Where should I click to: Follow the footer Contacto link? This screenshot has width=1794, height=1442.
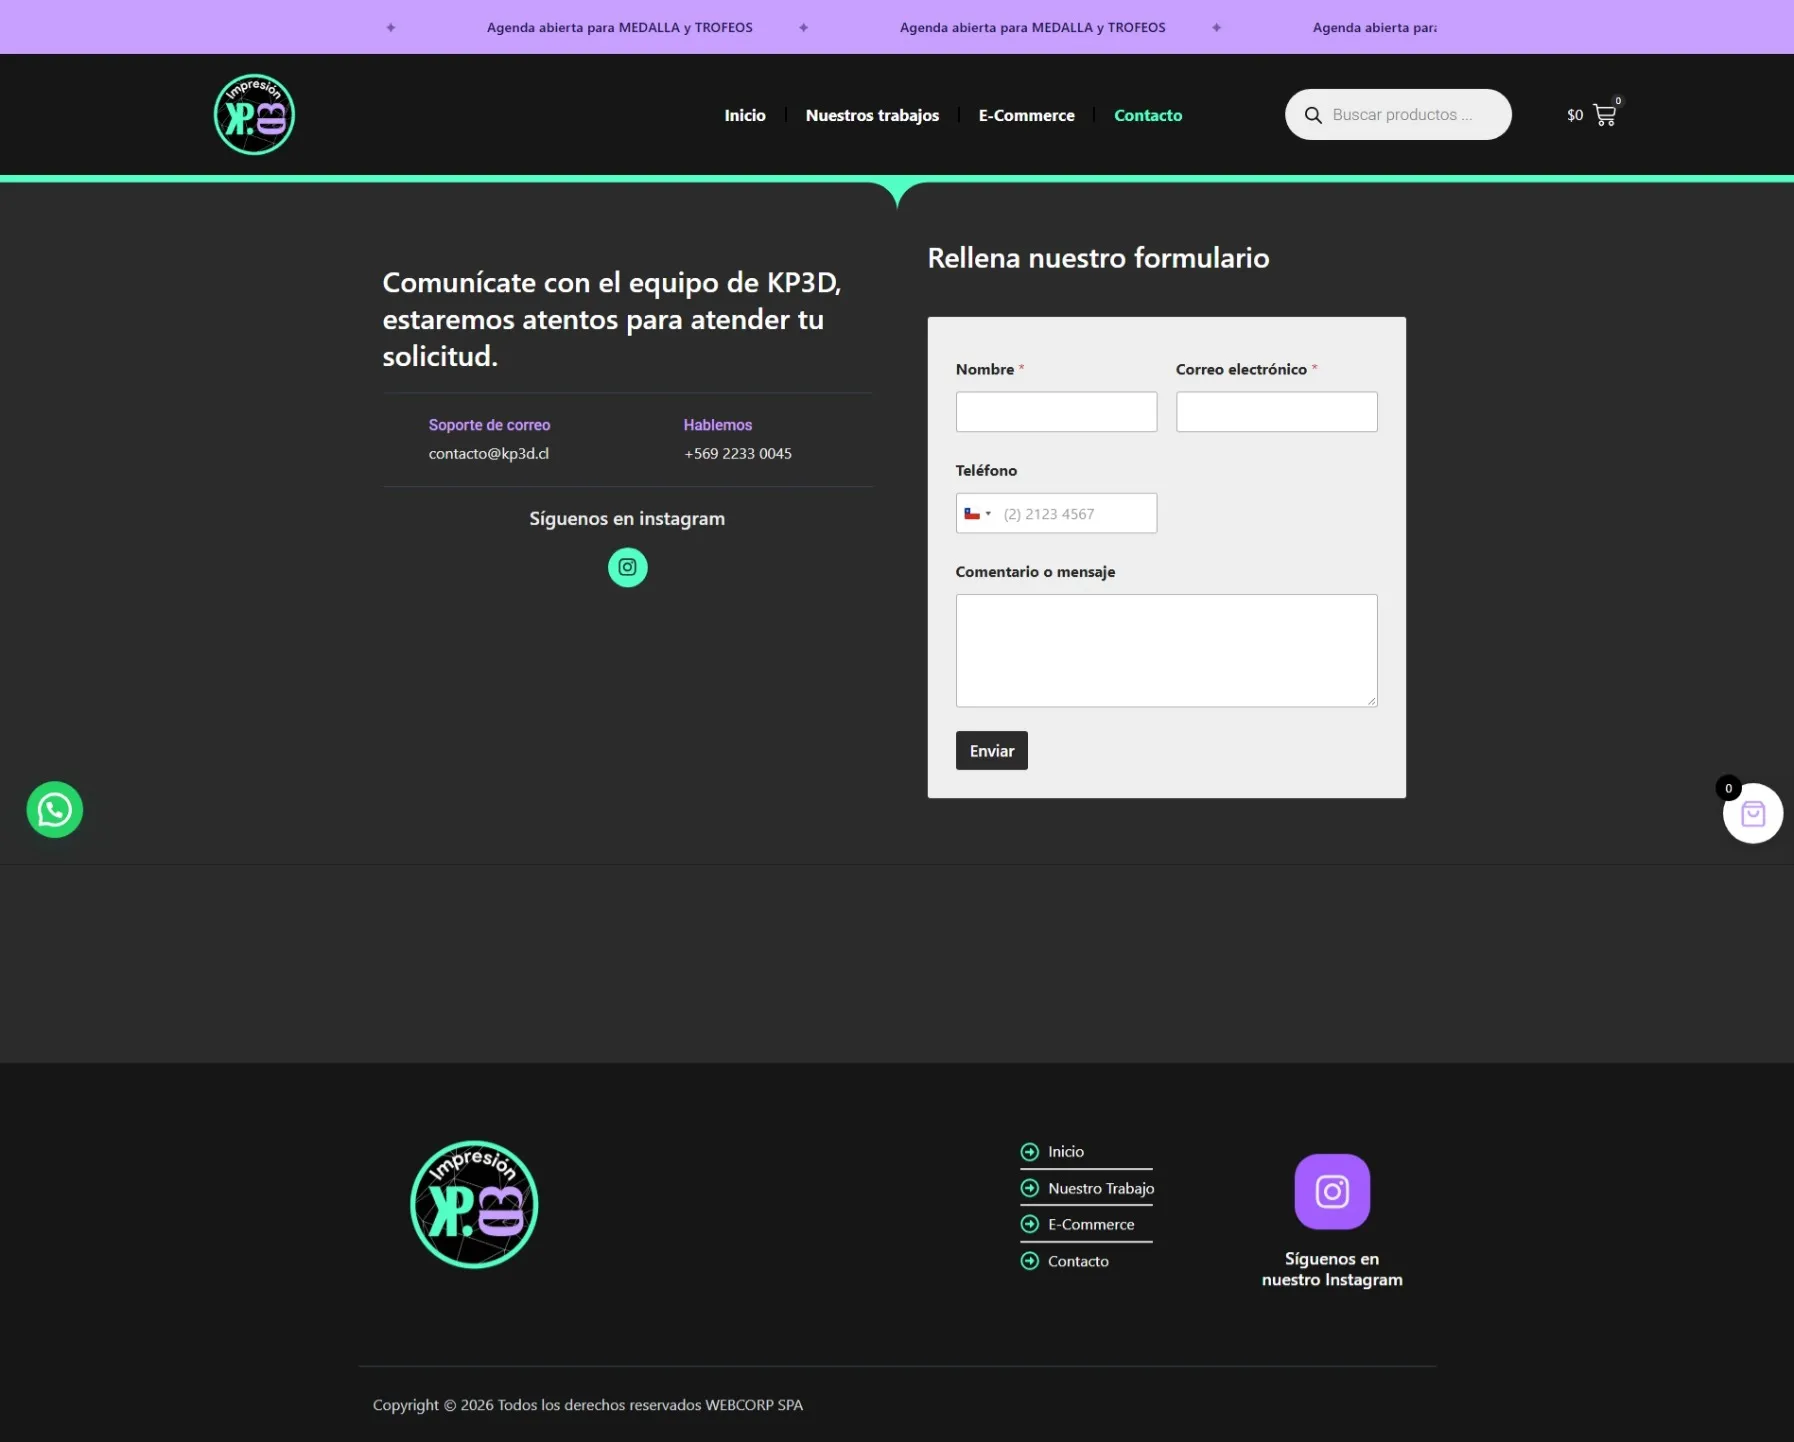pos(1078,1261)
